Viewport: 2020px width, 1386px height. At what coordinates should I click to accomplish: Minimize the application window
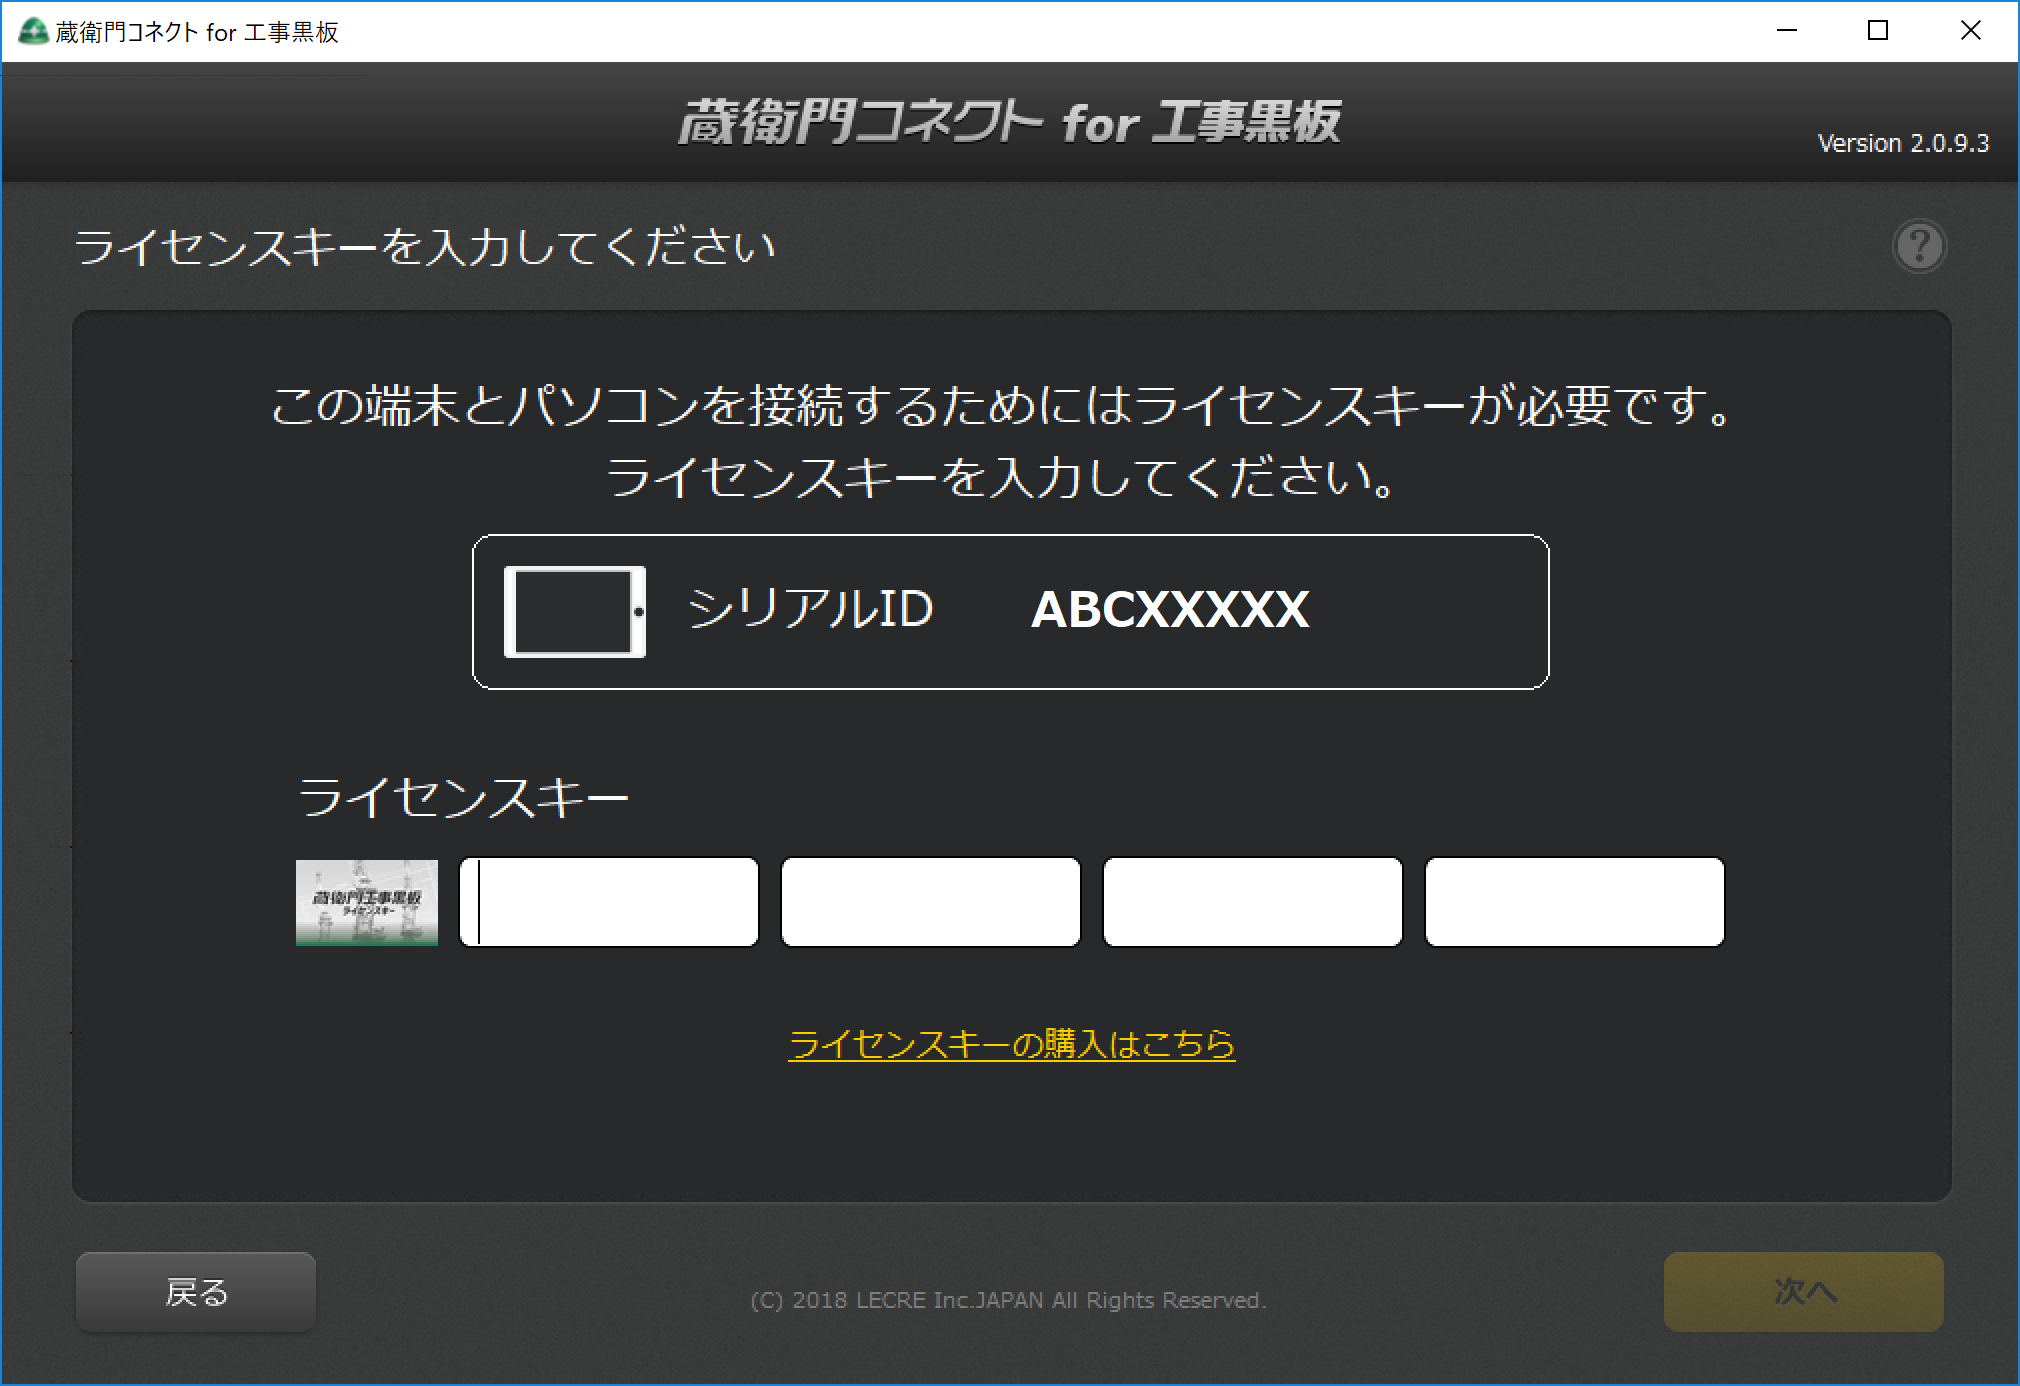point(1787,31)
